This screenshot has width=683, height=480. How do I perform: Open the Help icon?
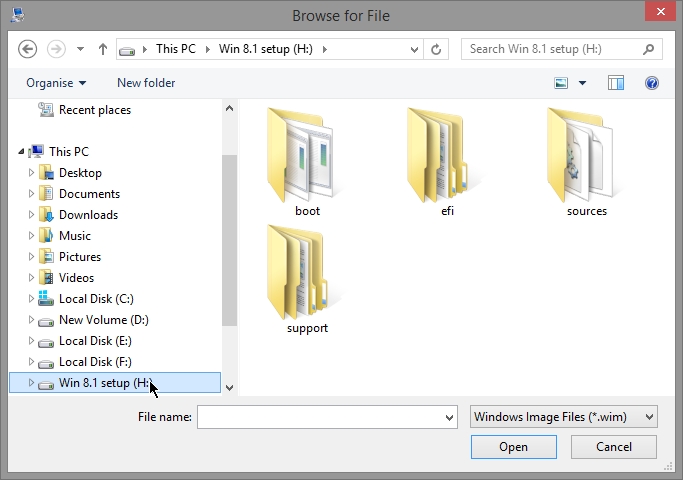652,83
